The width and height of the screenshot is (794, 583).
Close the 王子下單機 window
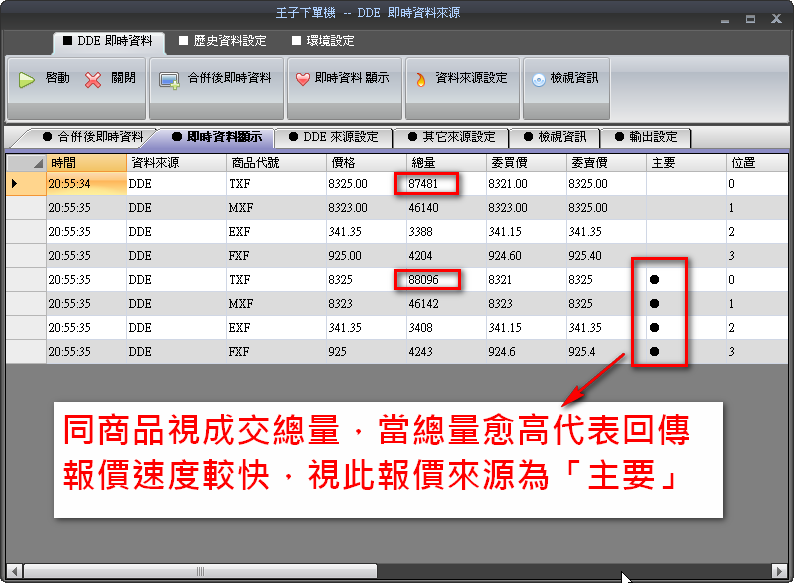tap(776, 19)
